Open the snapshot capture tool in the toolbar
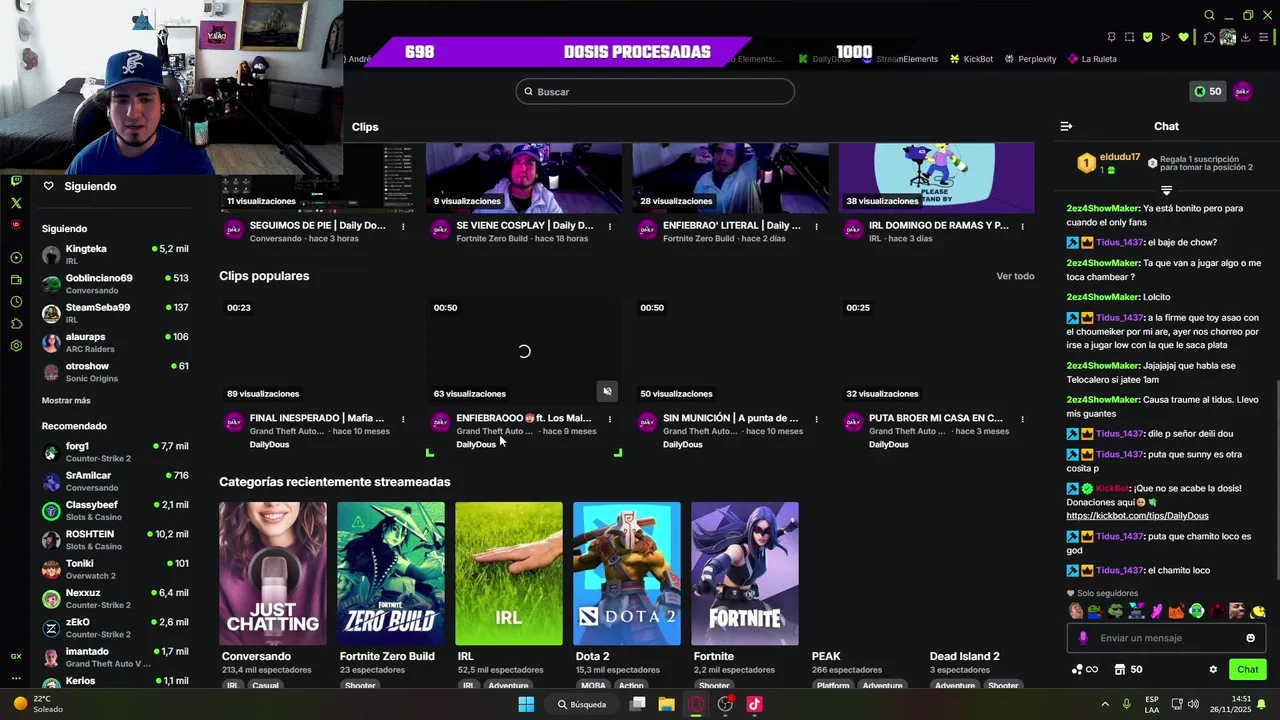1280x720 pixels. (x=1129, y=37)
